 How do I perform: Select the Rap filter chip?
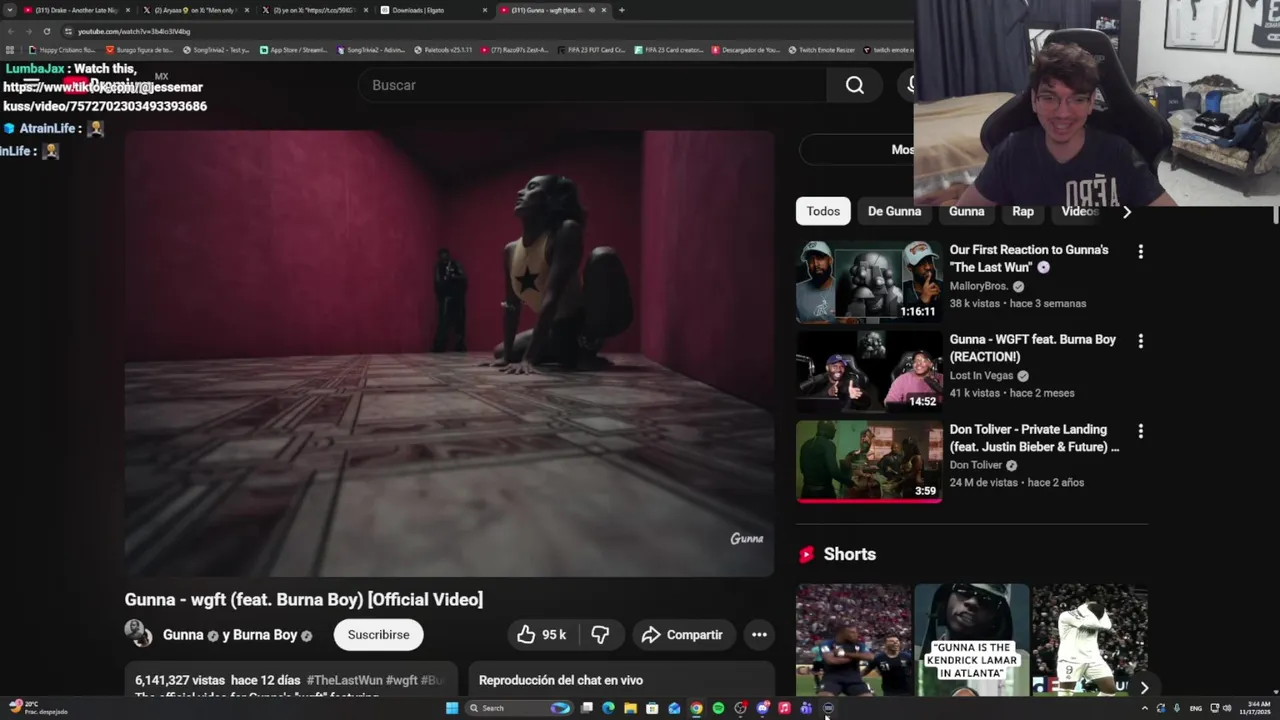click(1023, 211)
